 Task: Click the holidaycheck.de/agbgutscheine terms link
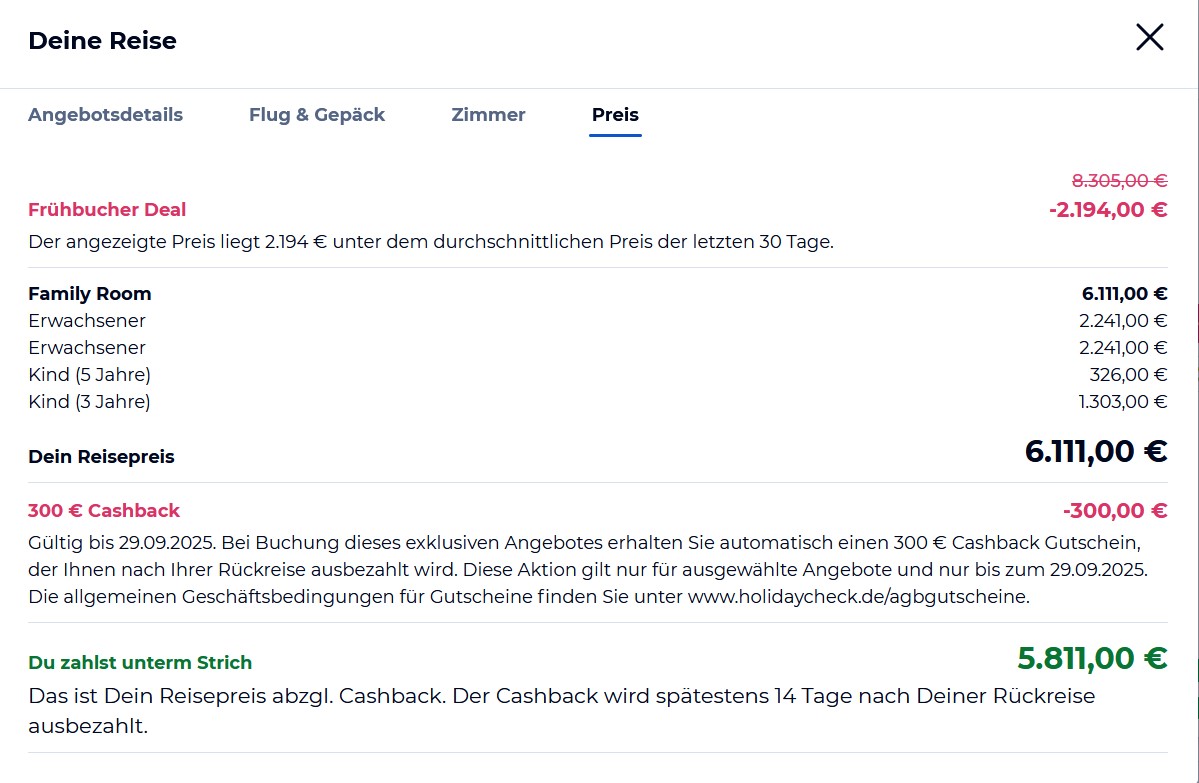pos(857,597)
